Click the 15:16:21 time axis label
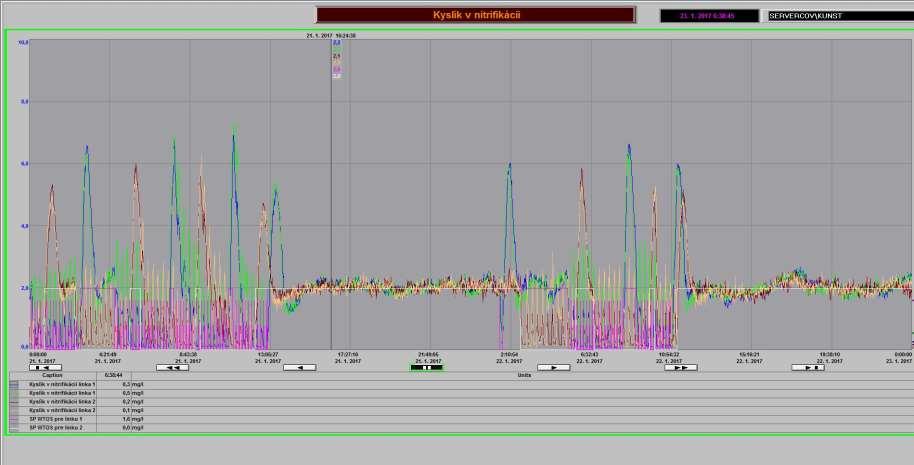This screenshot has width=914, height=465. pyautogui.click(x=749, y=354)
